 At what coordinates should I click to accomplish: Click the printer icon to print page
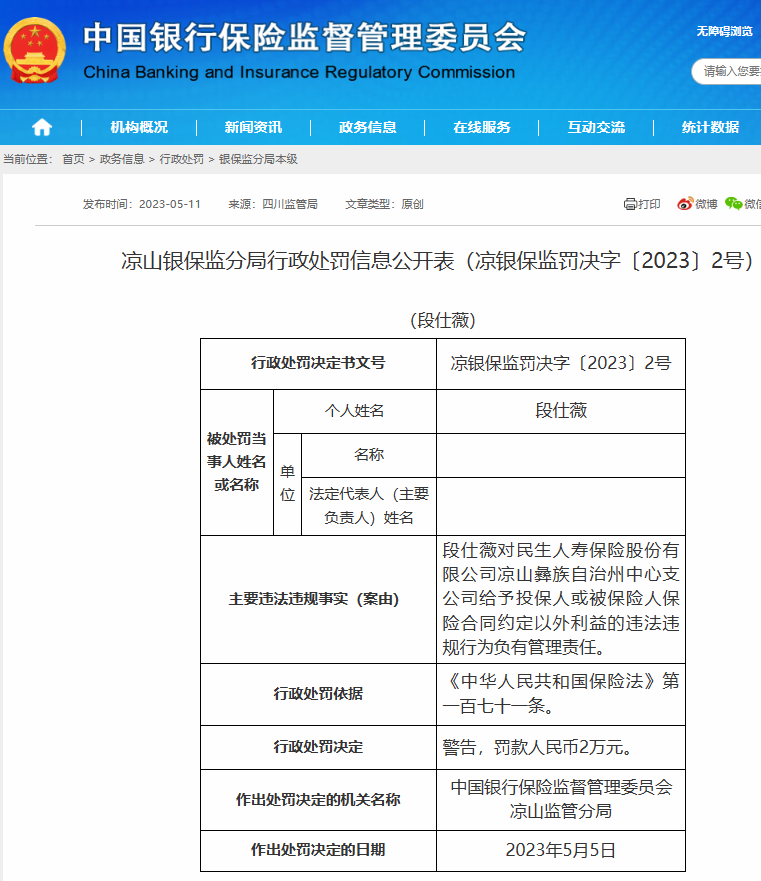(x=630, y=204)
